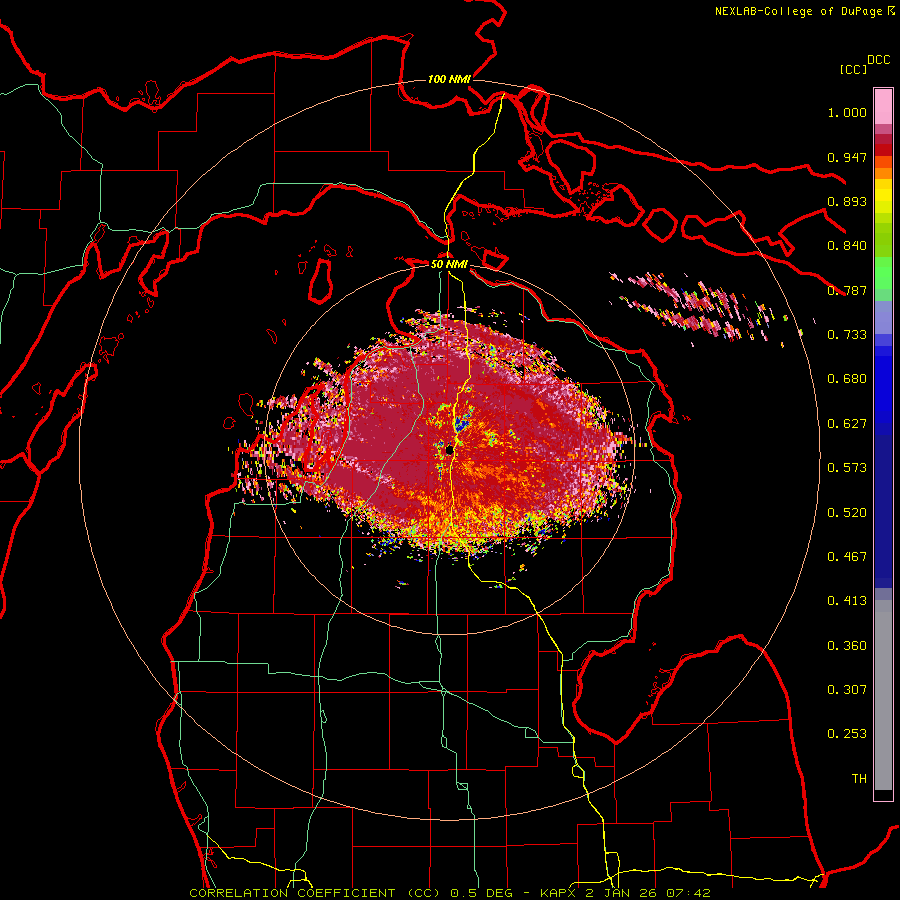The height and width of the screenshot is (900, 900).
Task: Select the 0.787 legend value
Action: coord(847,290)
